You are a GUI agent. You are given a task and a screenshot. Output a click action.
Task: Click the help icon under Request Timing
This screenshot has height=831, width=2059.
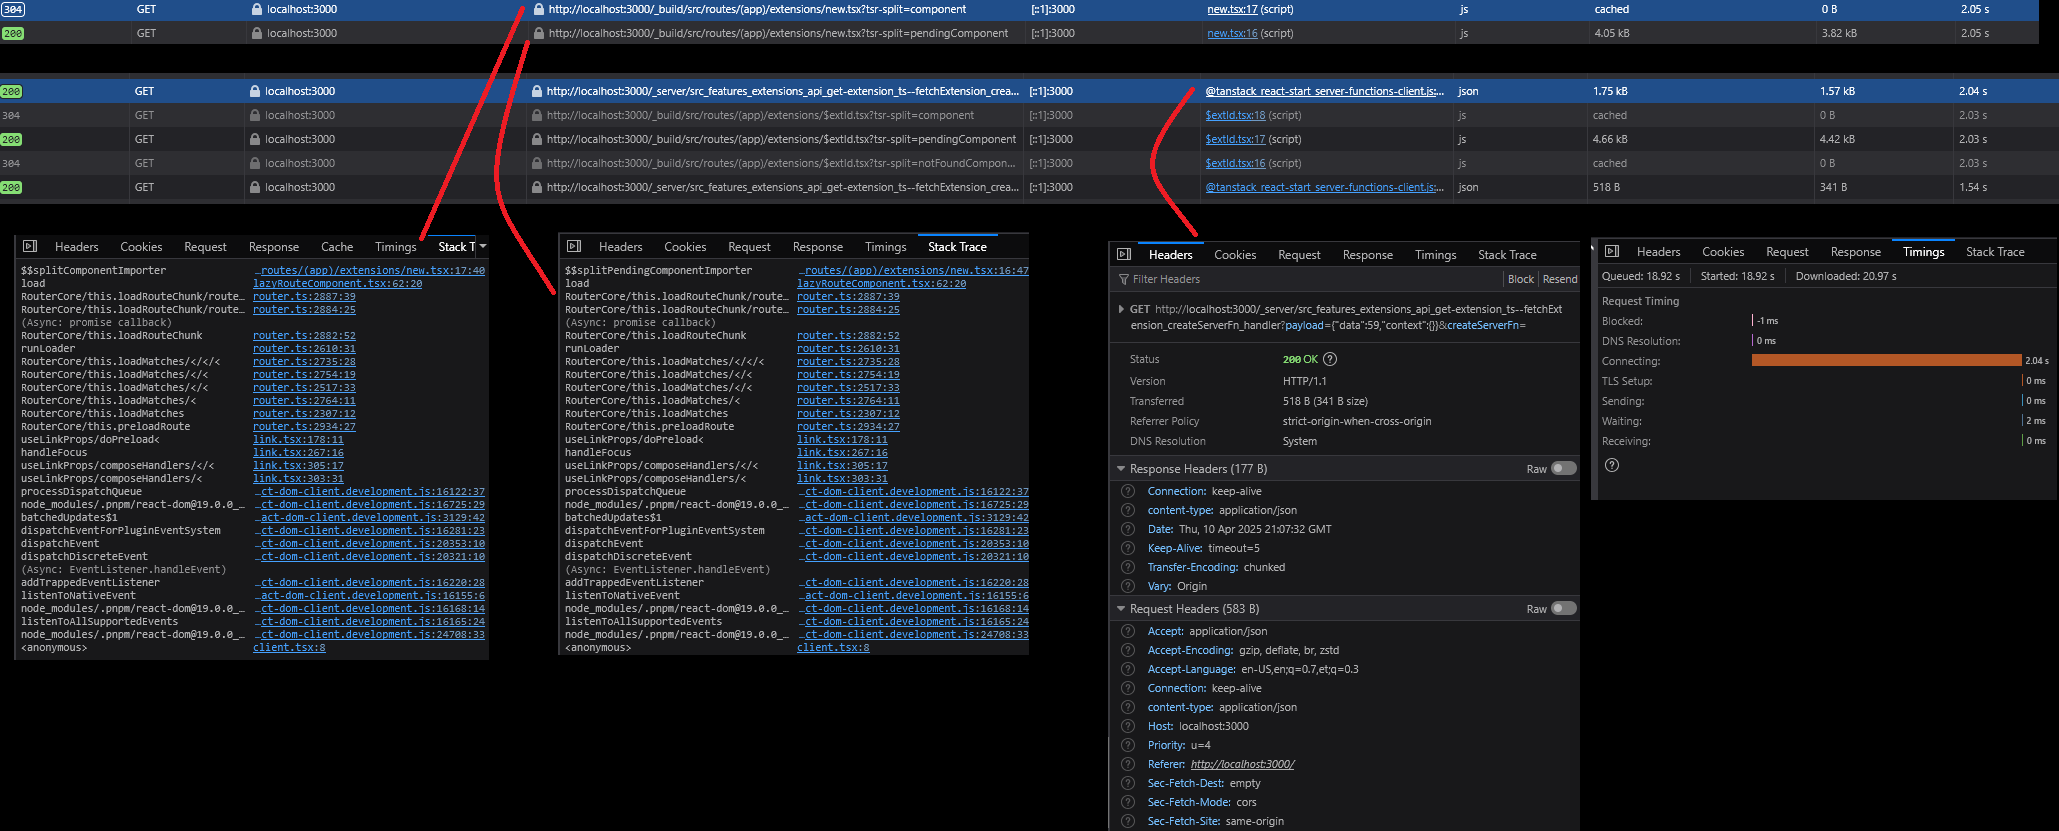(x=1611, y=465)
